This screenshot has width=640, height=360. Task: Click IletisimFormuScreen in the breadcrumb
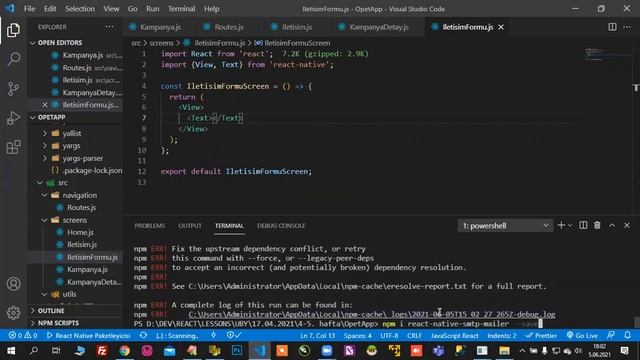[x=297, y=43]
